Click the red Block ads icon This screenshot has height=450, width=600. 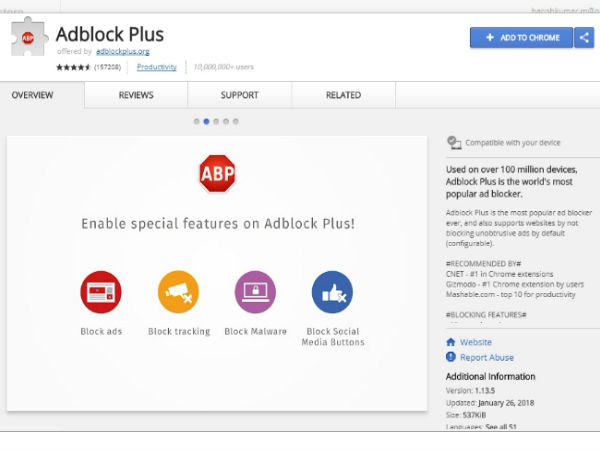(x=101, y=292)
